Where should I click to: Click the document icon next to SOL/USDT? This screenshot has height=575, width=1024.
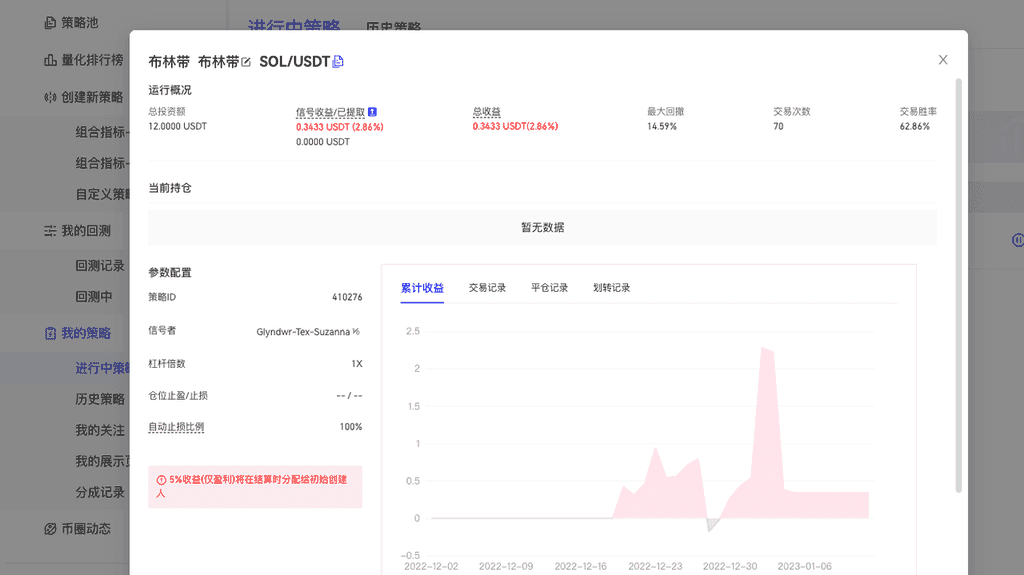click(338, 62)
